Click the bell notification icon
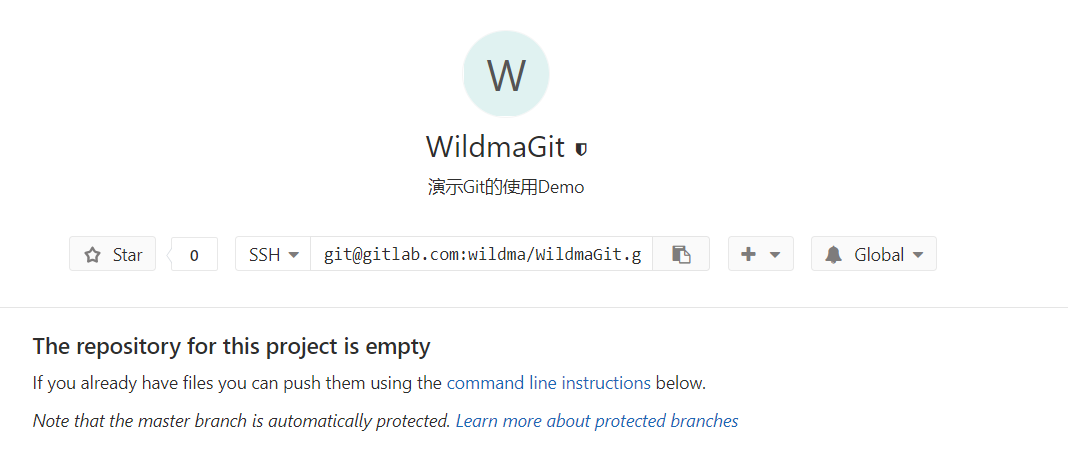 coord(833,255)
